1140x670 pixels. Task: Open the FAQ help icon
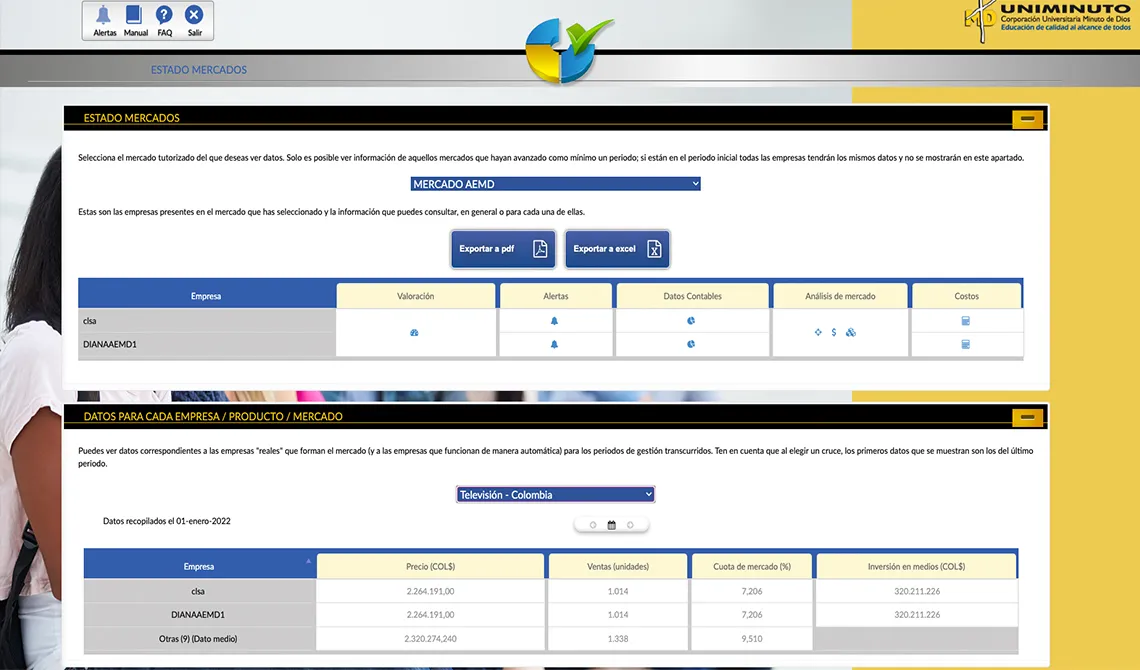point(164,20)
